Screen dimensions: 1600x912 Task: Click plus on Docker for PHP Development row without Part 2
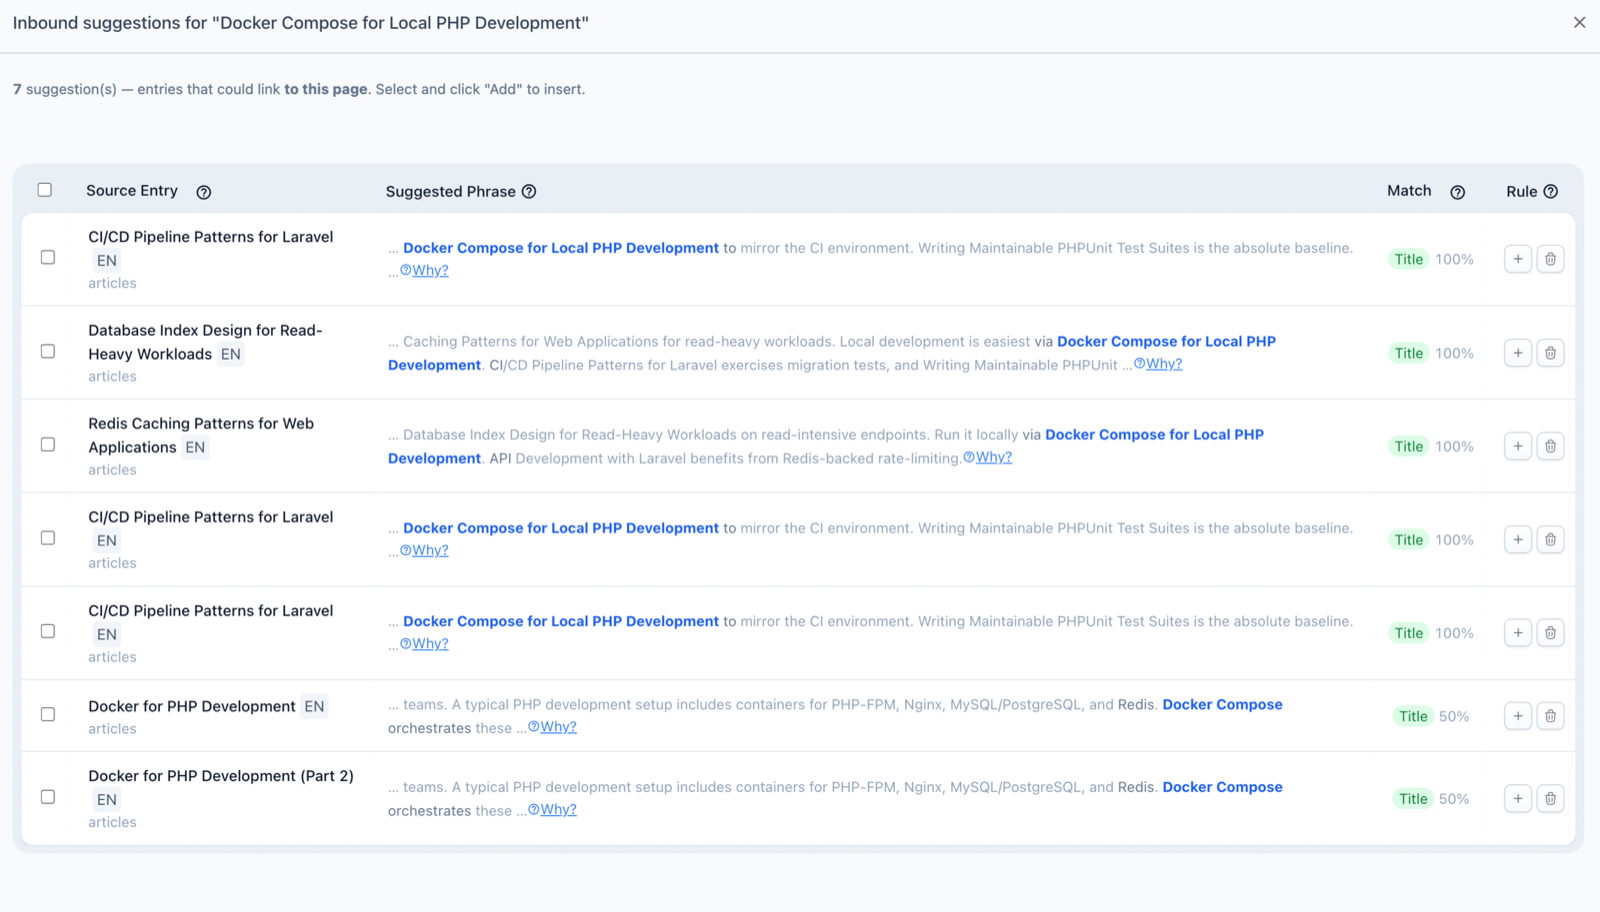click(1518, 716)
